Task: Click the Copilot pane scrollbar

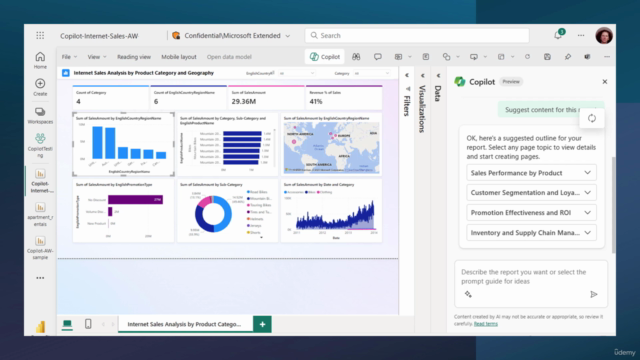Action: point(613,204)
